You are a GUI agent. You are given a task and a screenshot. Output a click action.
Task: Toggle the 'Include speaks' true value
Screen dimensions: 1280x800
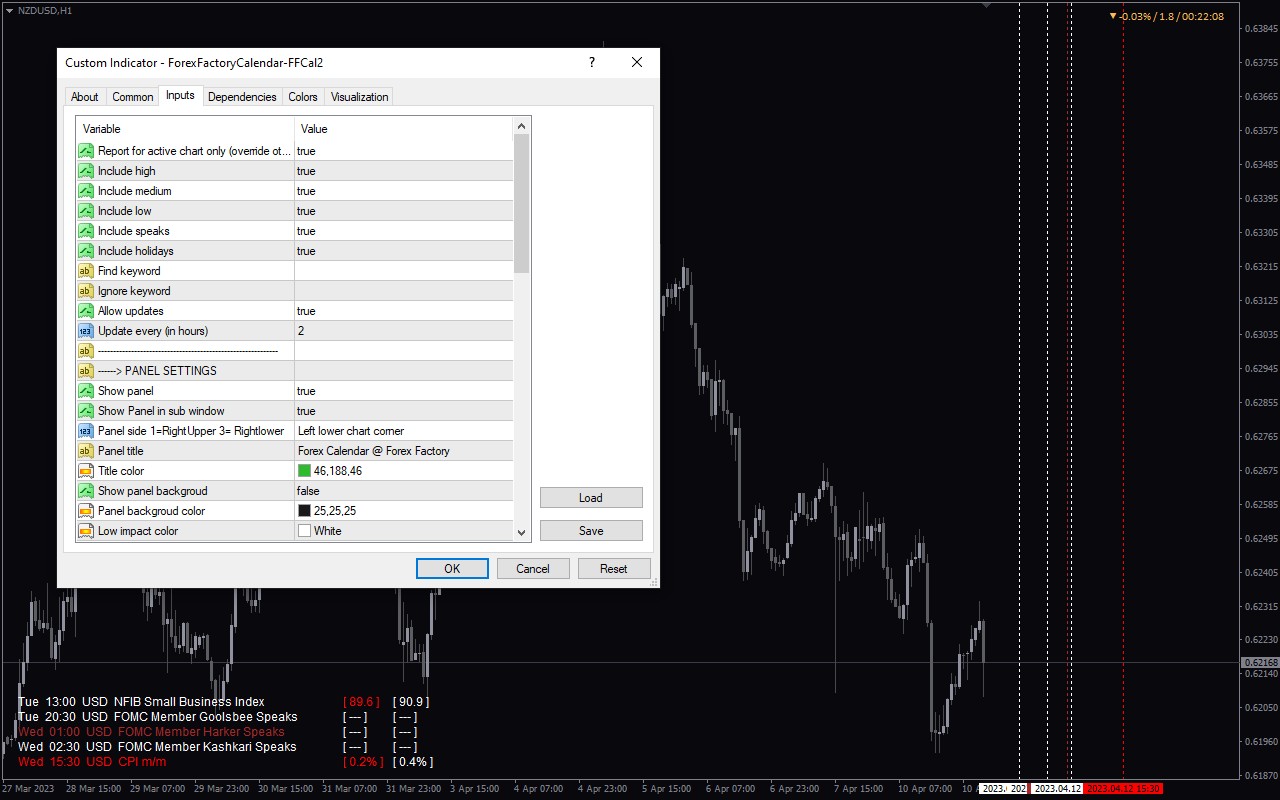[404, 231]
